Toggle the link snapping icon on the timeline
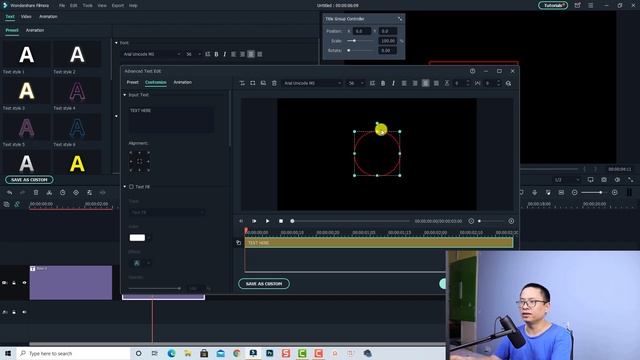 tap(17, 204)
